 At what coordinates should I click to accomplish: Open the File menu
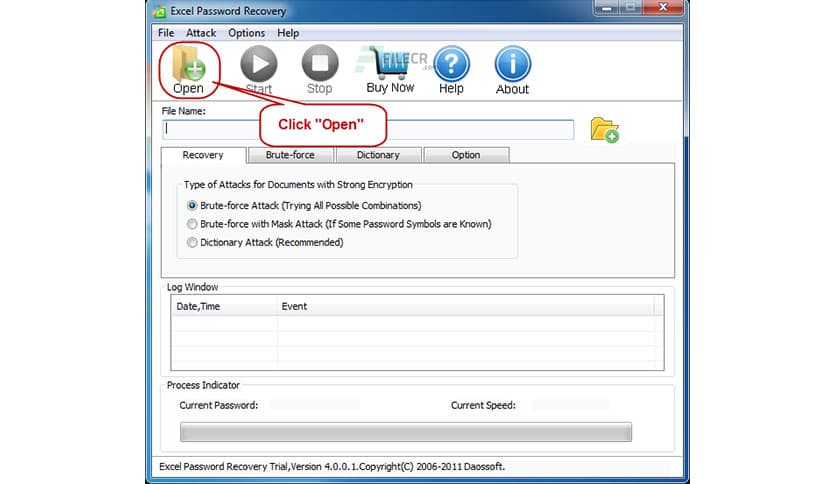click(x=166, y=33)
